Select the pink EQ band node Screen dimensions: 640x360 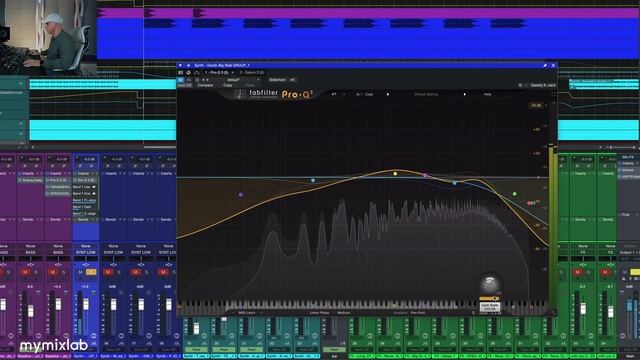(425, 176)
